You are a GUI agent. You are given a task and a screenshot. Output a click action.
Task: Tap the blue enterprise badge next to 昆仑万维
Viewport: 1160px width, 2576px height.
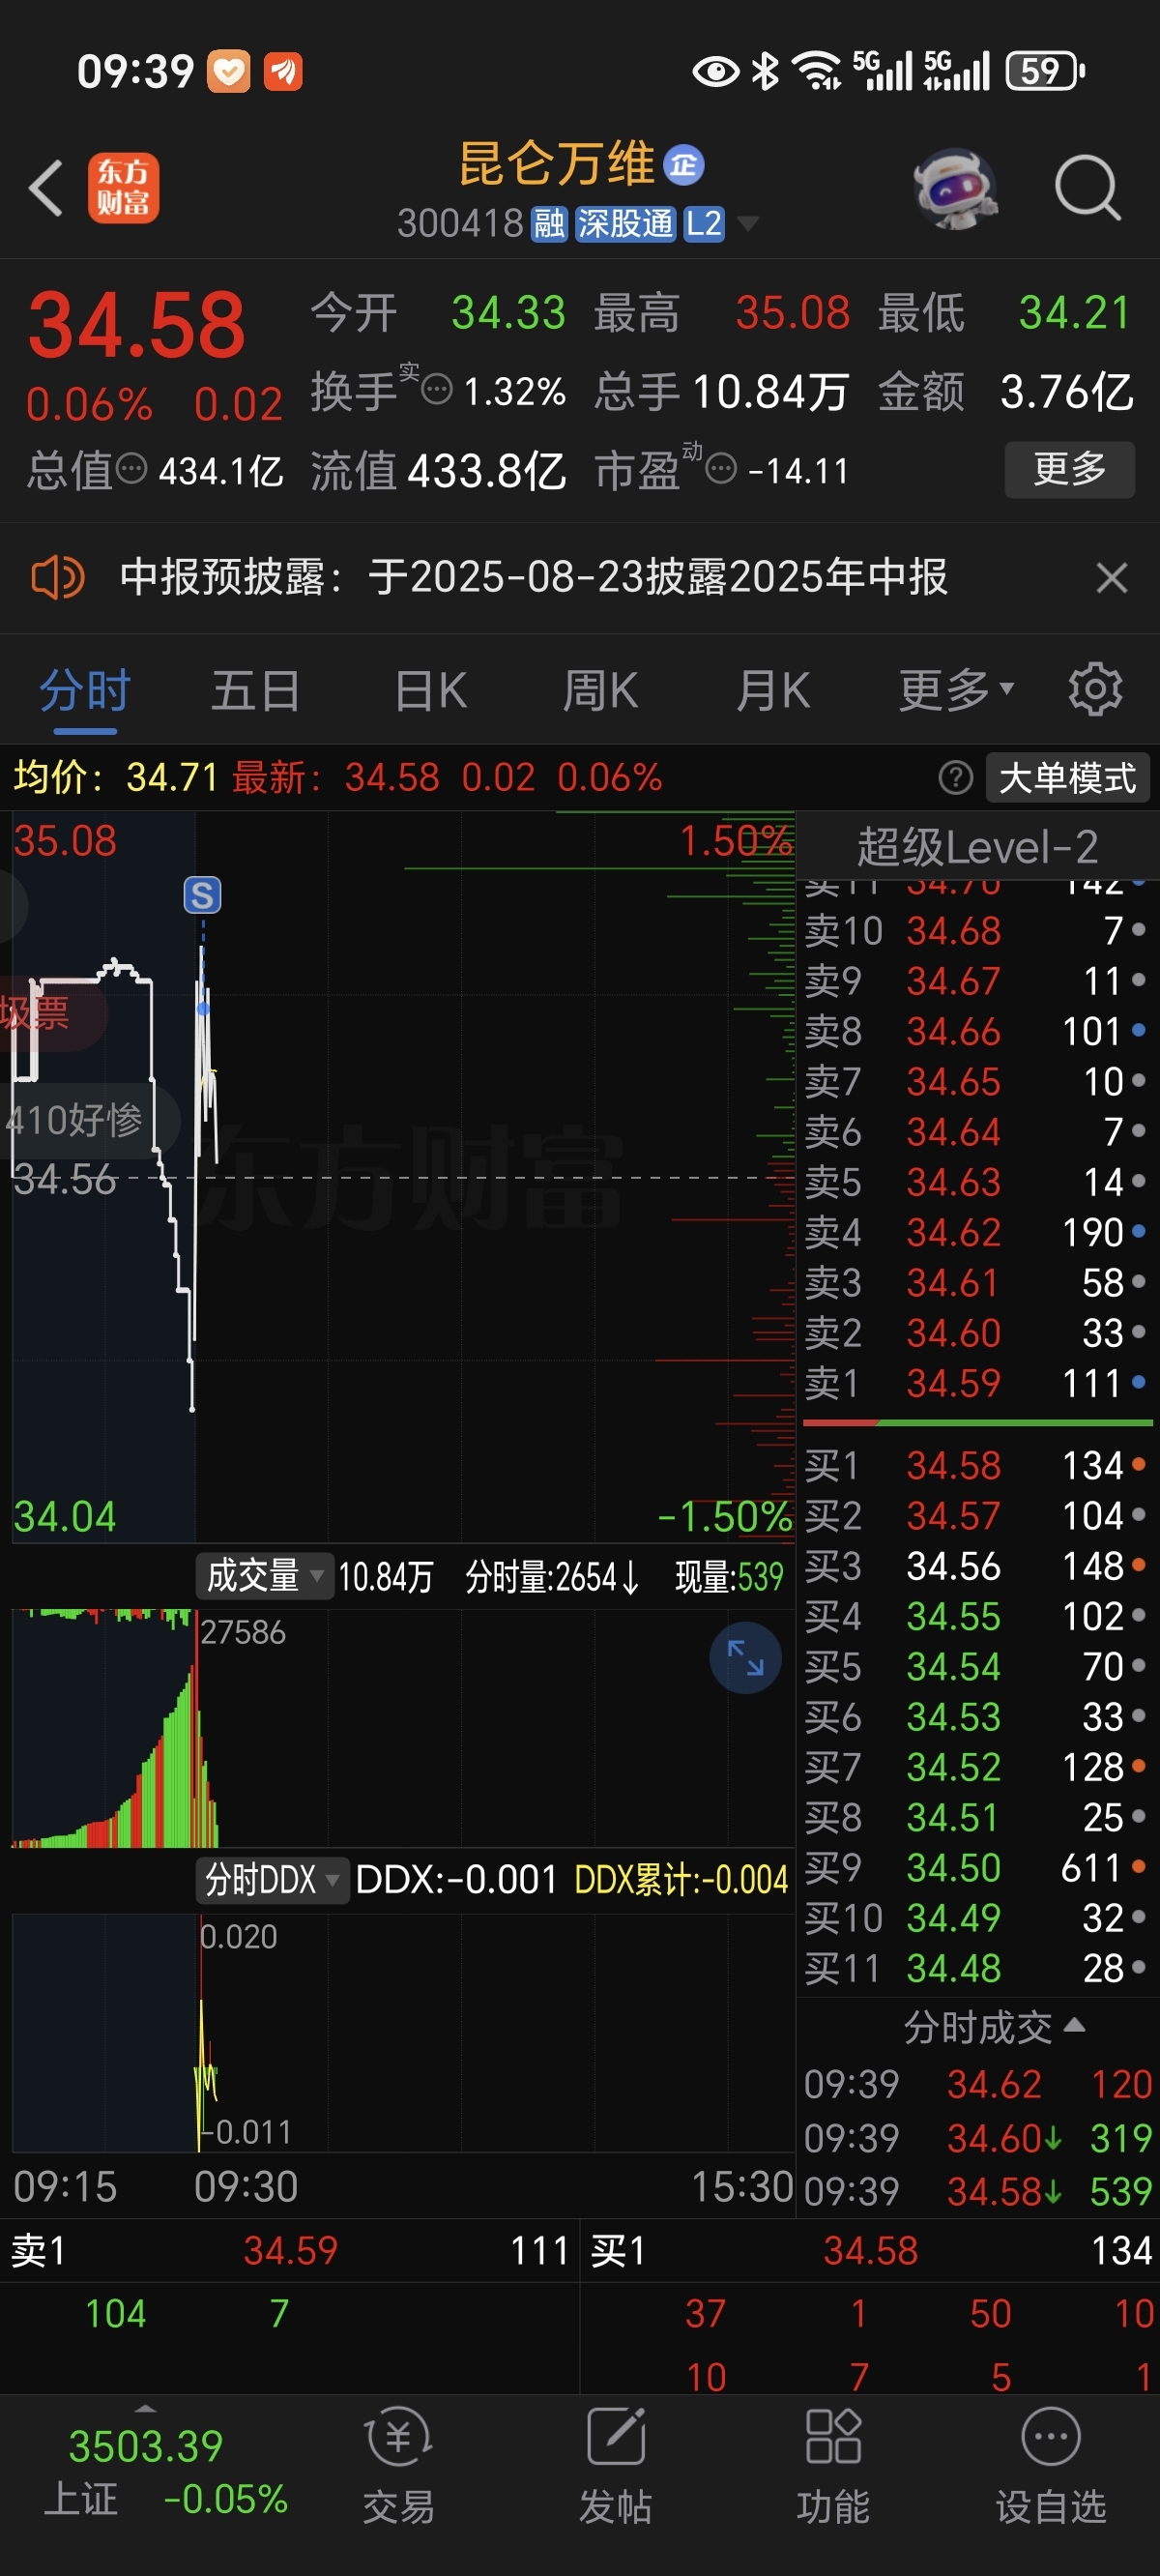(x=684, y=165)
